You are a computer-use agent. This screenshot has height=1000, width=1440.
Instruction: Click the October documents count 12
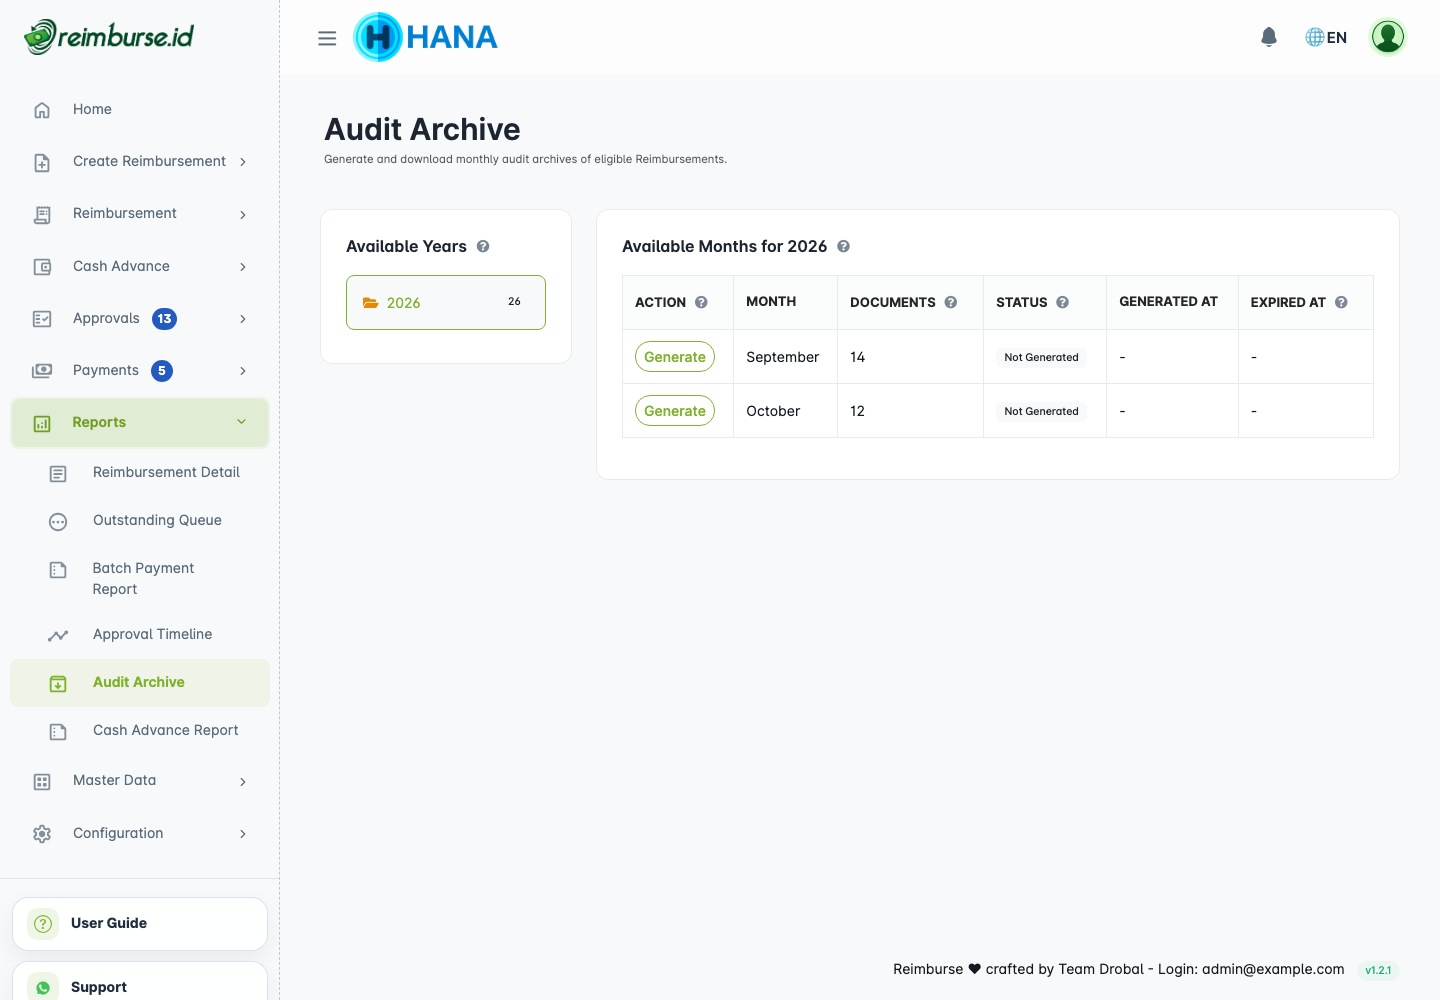click(x=857, y=411)
